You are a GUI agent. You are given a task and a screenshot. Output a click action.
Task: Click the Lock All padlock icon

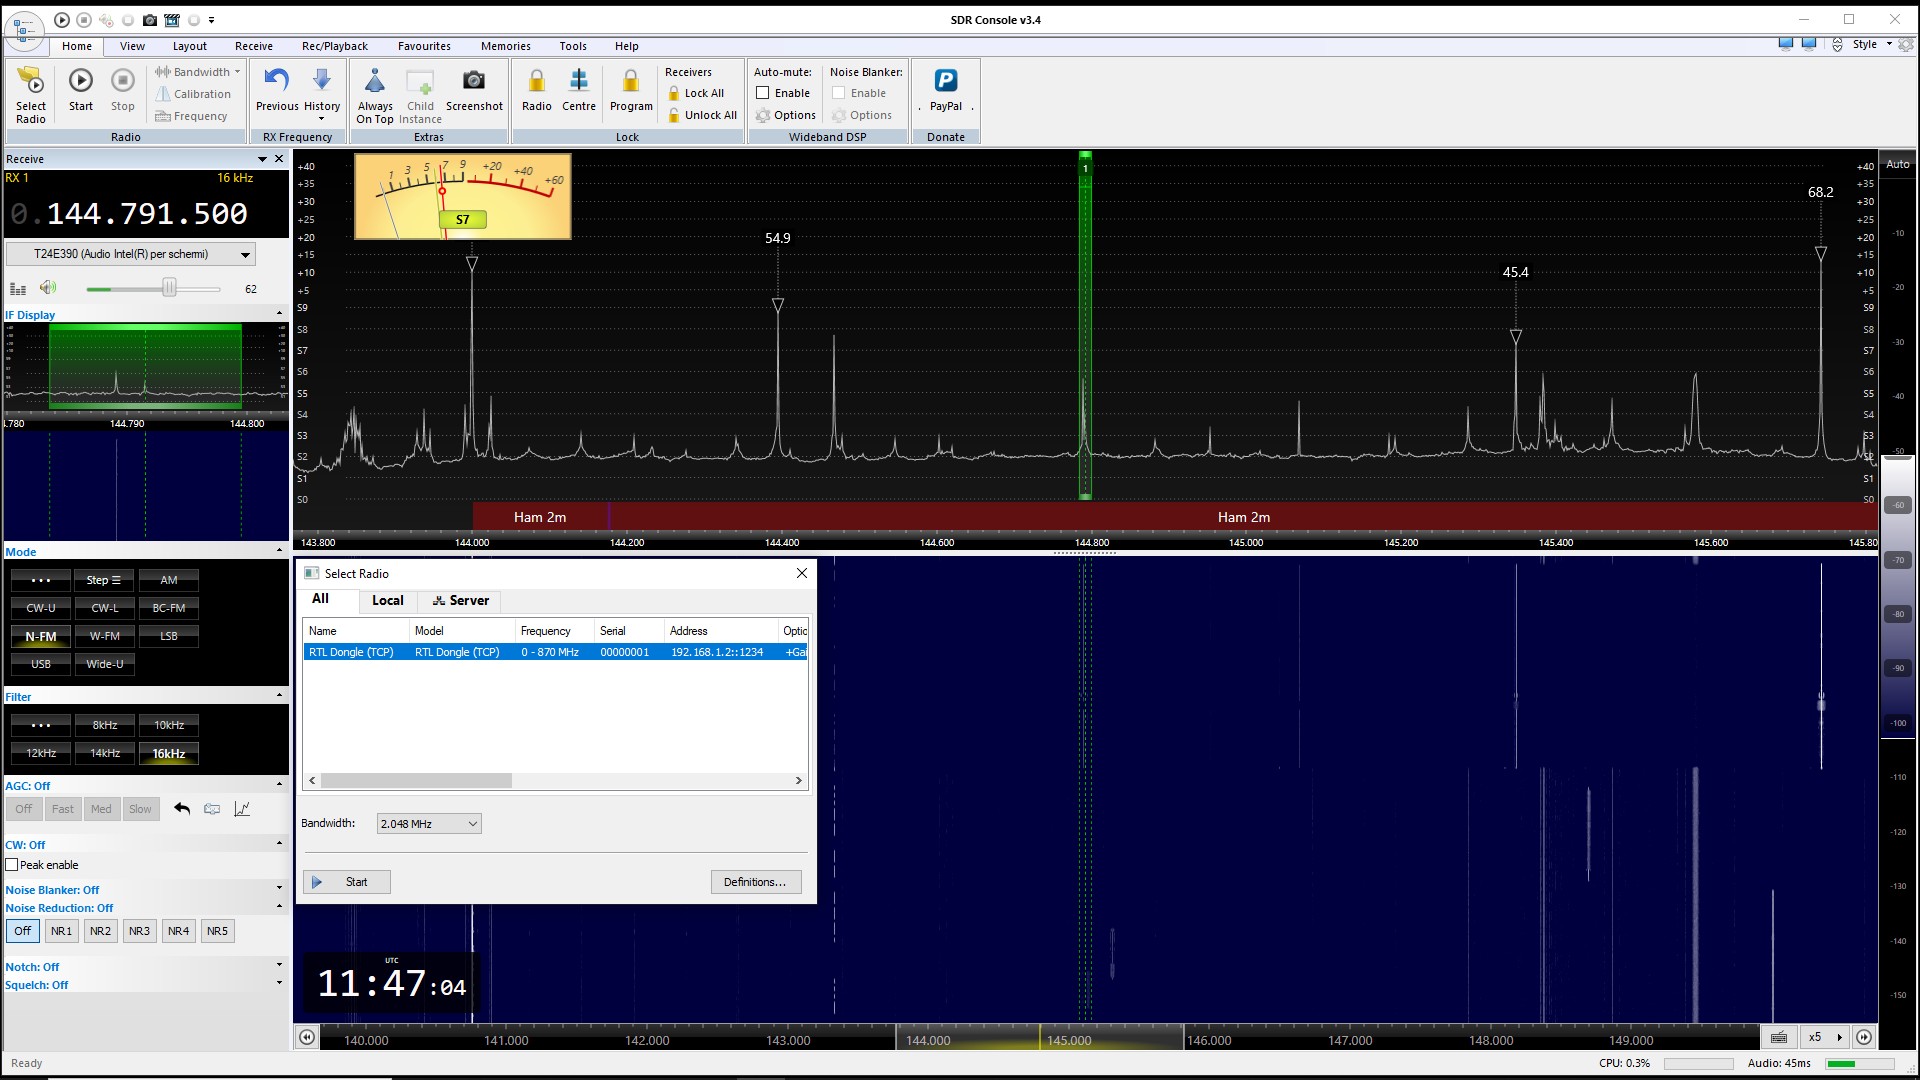click(x=674, y=93)
